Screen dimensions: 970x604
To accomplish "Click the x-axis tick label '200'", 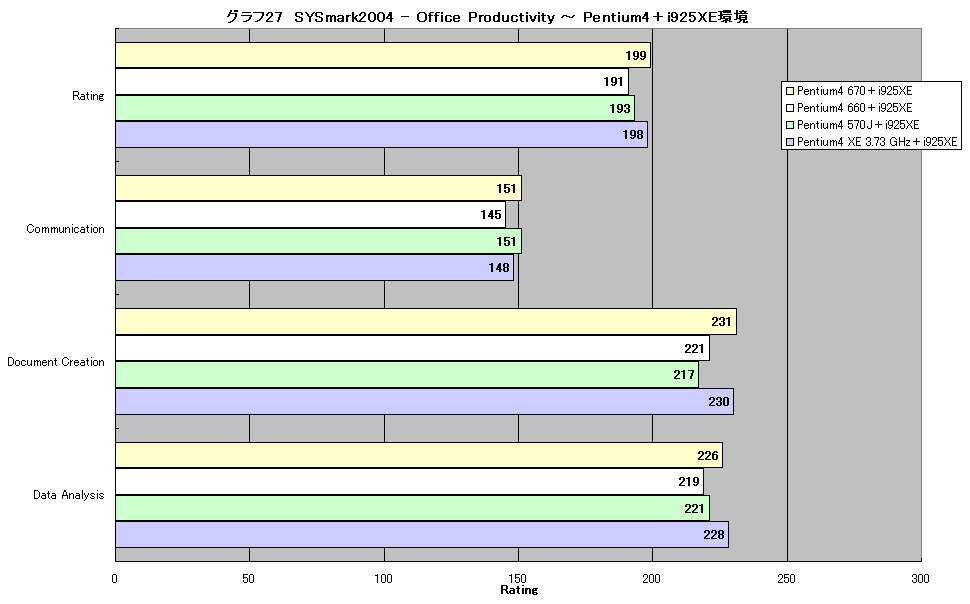I will 651,579.
